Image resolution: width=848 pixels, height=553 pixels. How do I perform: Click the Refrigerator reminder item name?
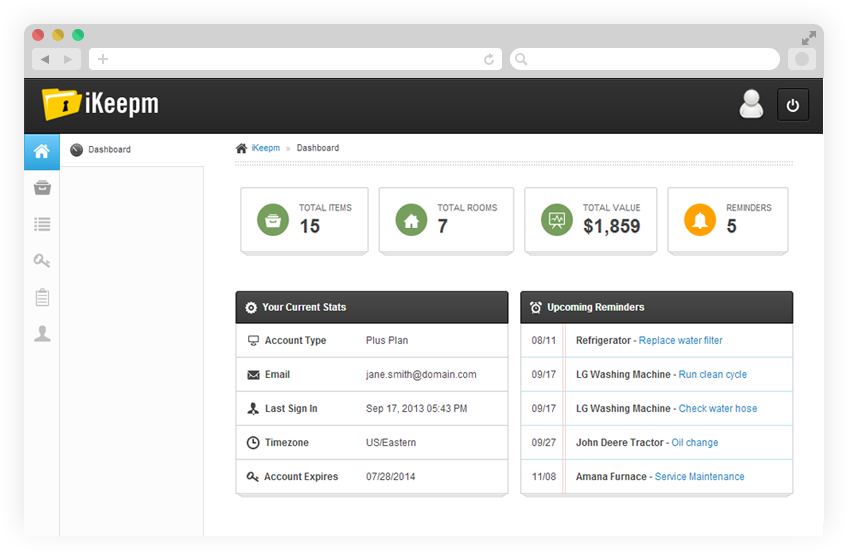click(x=603, y=341)
